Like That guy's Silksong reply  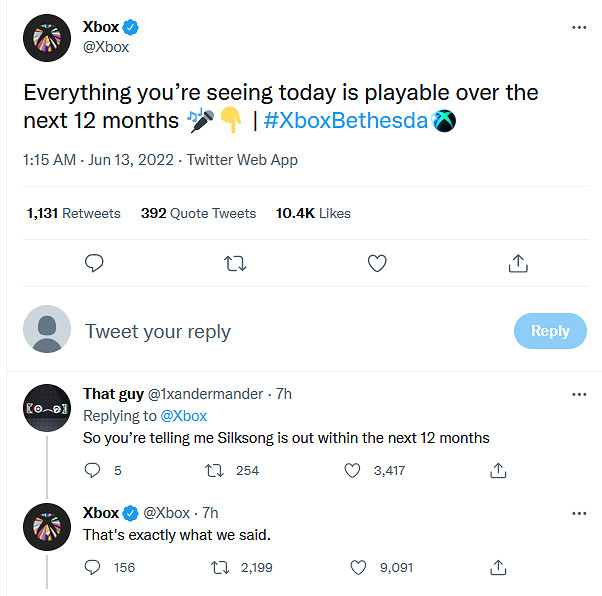(x=352, y=470)
